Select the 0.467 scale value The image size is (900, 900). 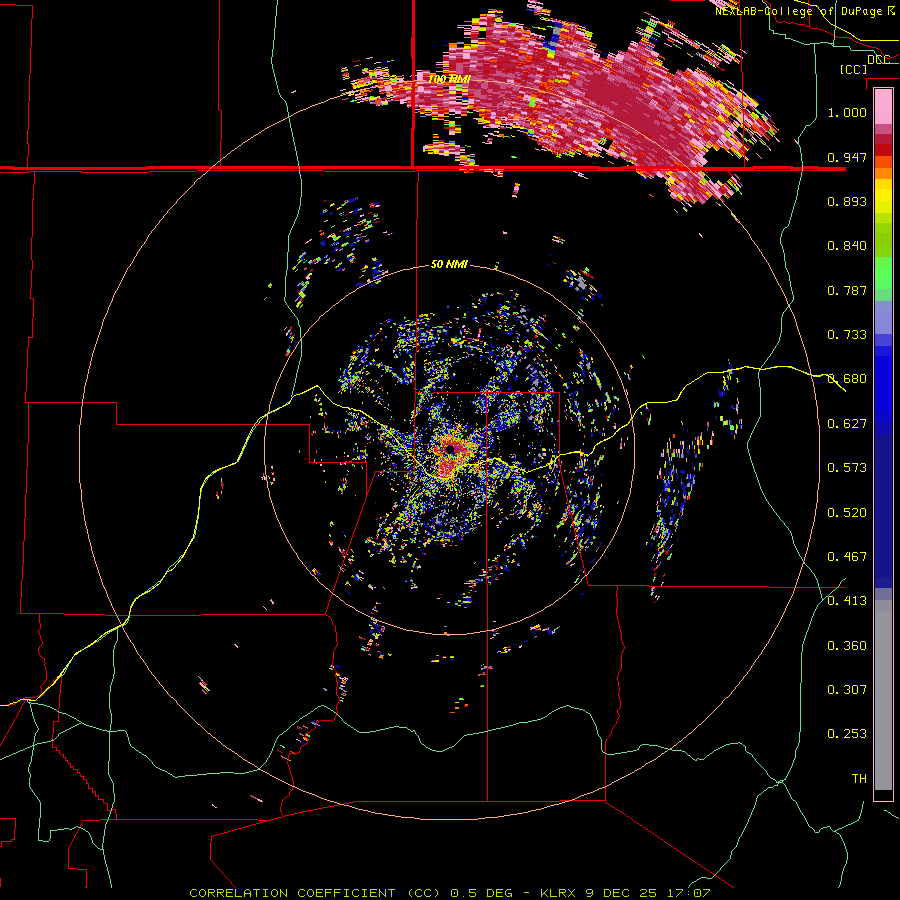847,557
